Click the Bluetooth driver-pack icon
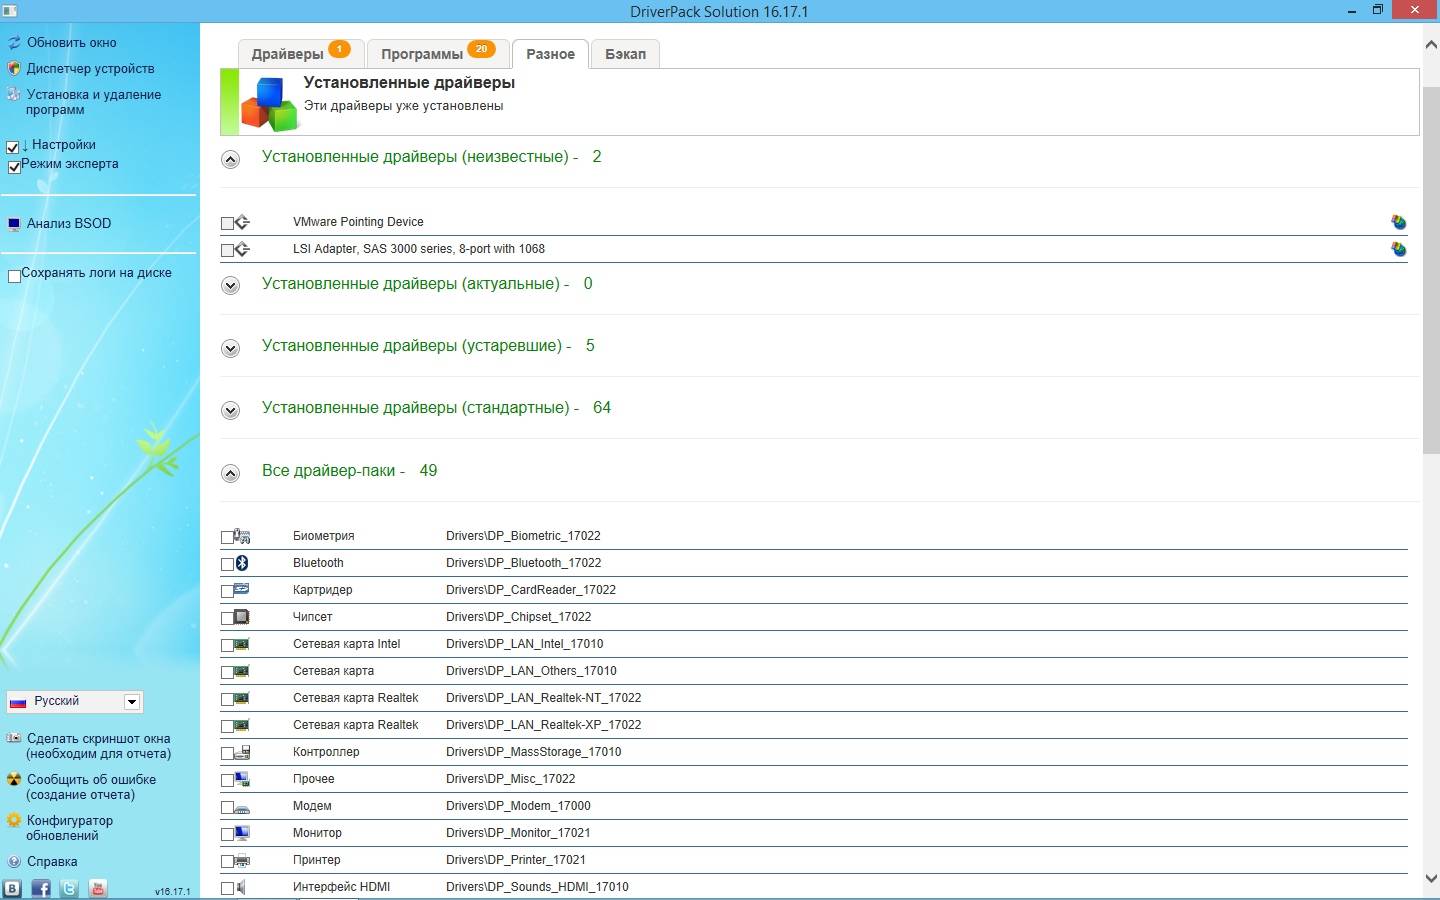The image size is (1440, 900). [x=242, y=563]
